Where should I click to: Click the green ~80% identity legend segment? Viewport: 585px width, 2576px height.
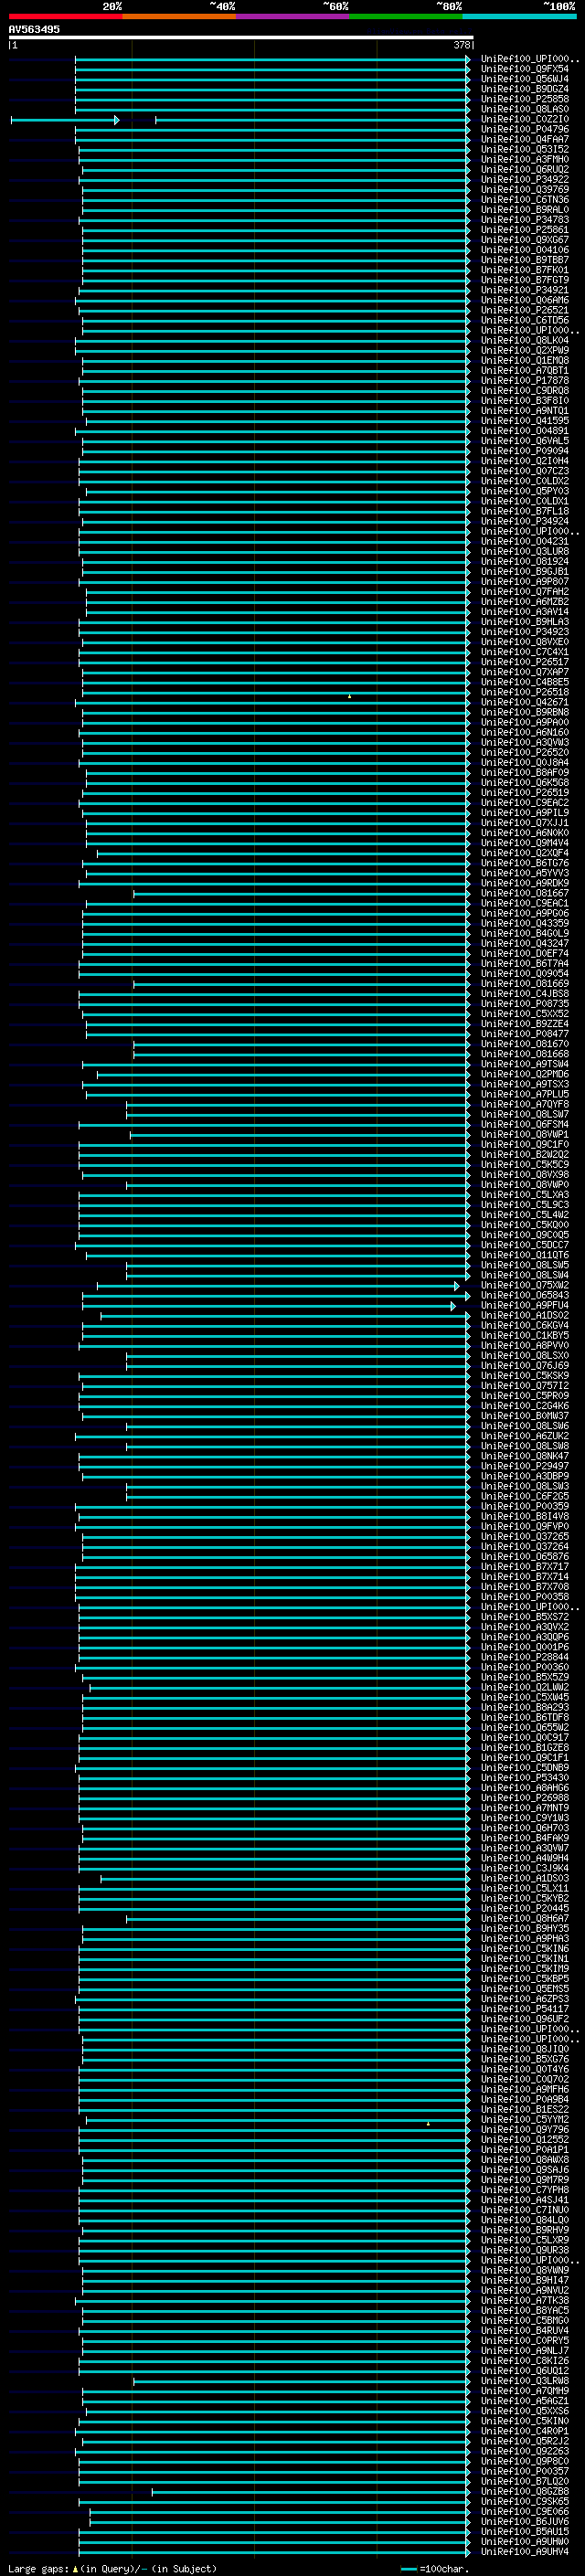tap(406, 16)
